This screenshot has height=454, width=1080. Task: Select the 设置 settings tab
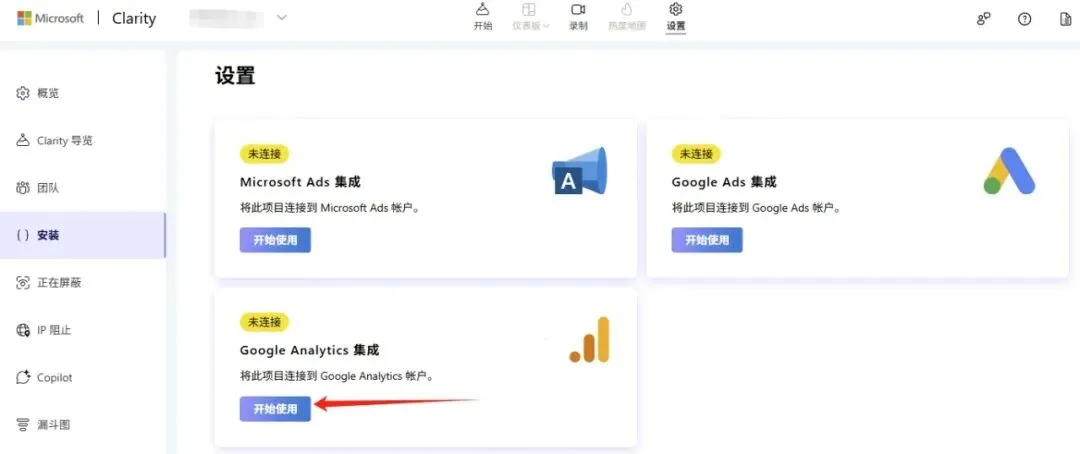tap(676, 17)
